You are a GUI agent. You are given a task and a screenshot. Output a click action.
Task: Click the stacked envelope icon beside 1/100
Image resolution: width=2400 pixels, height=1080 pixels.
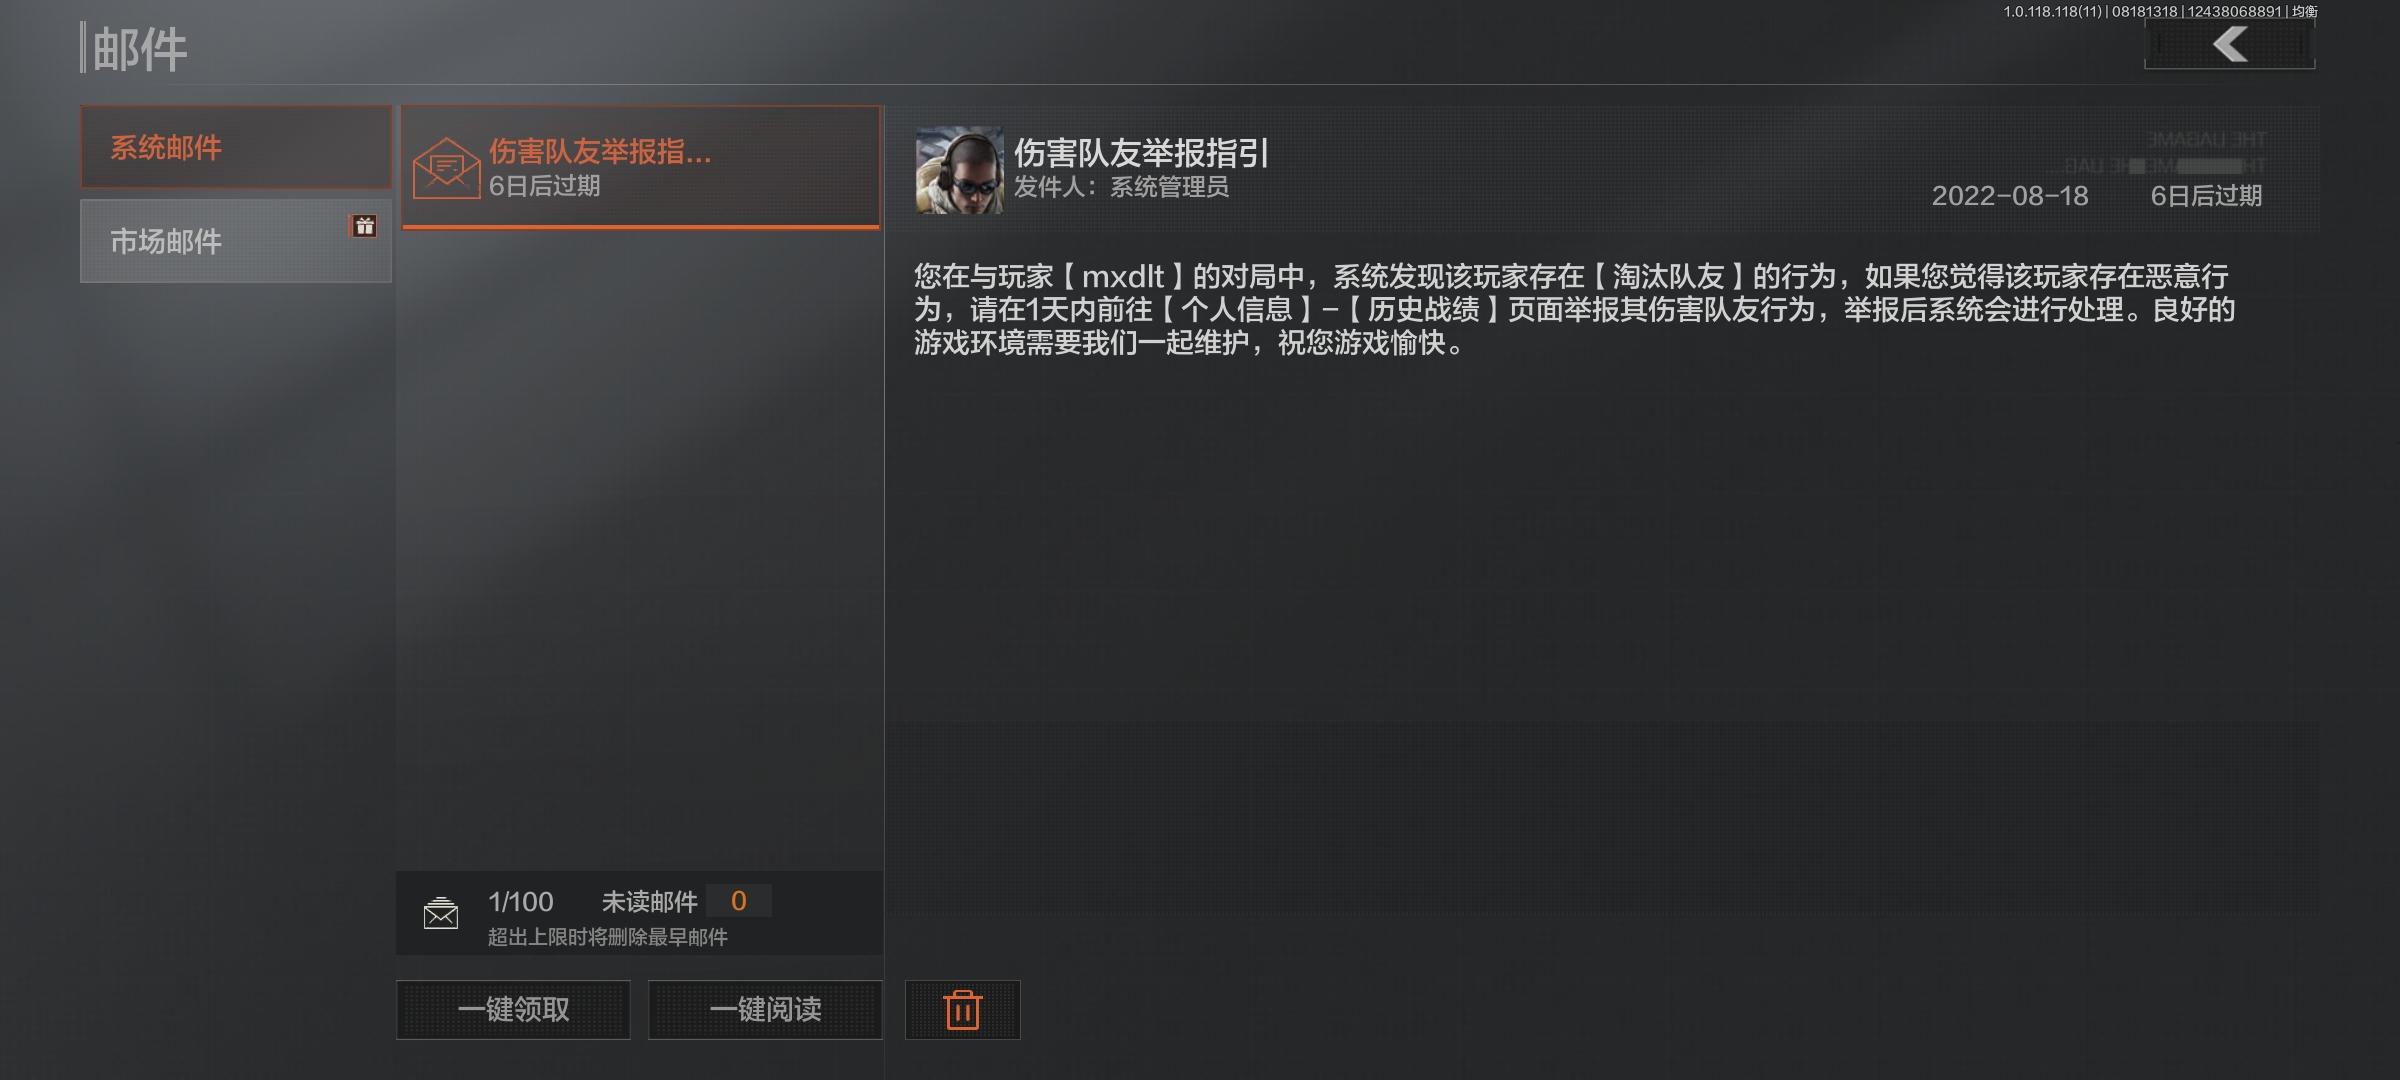[x=441, y=913]
